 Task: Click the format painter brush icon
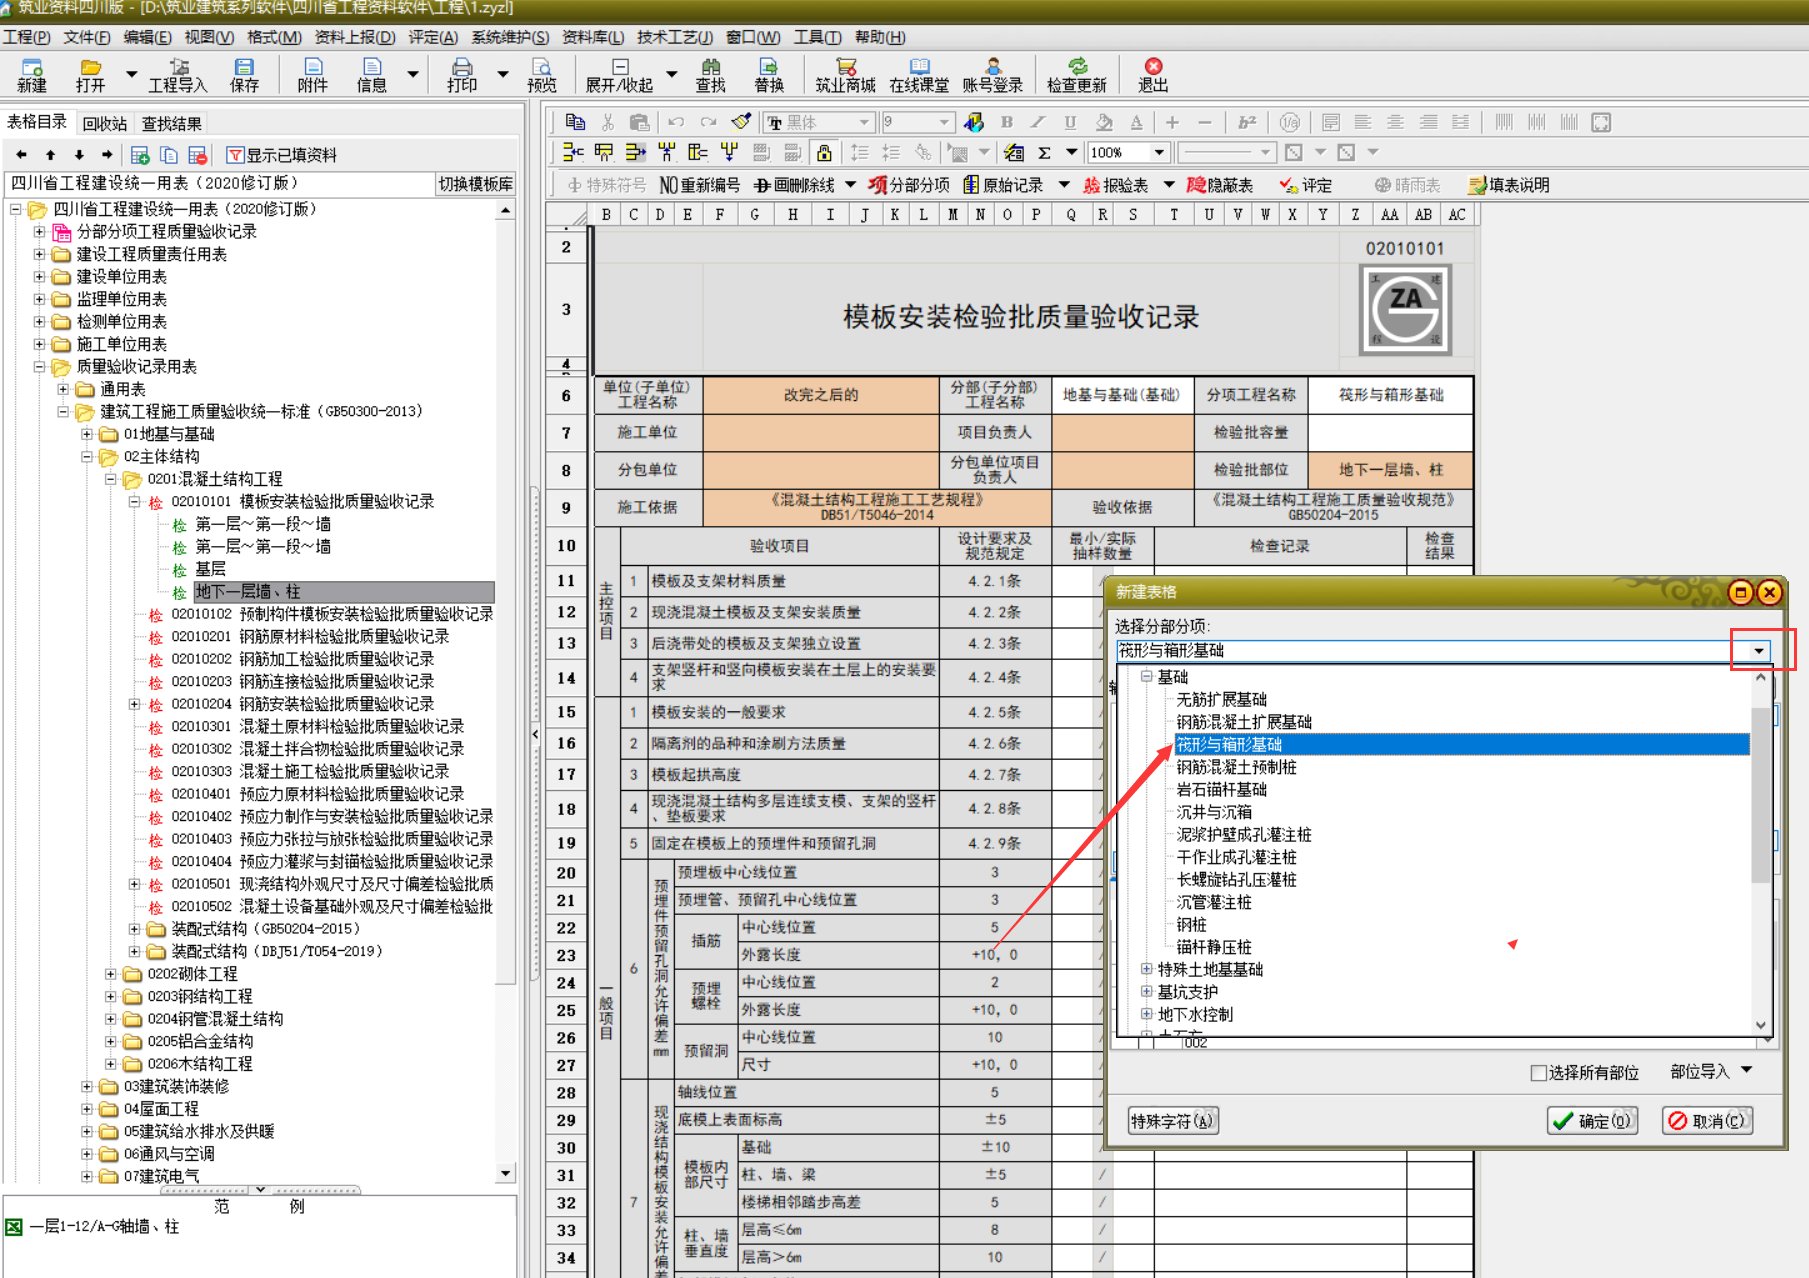click(x=741, y=122)
